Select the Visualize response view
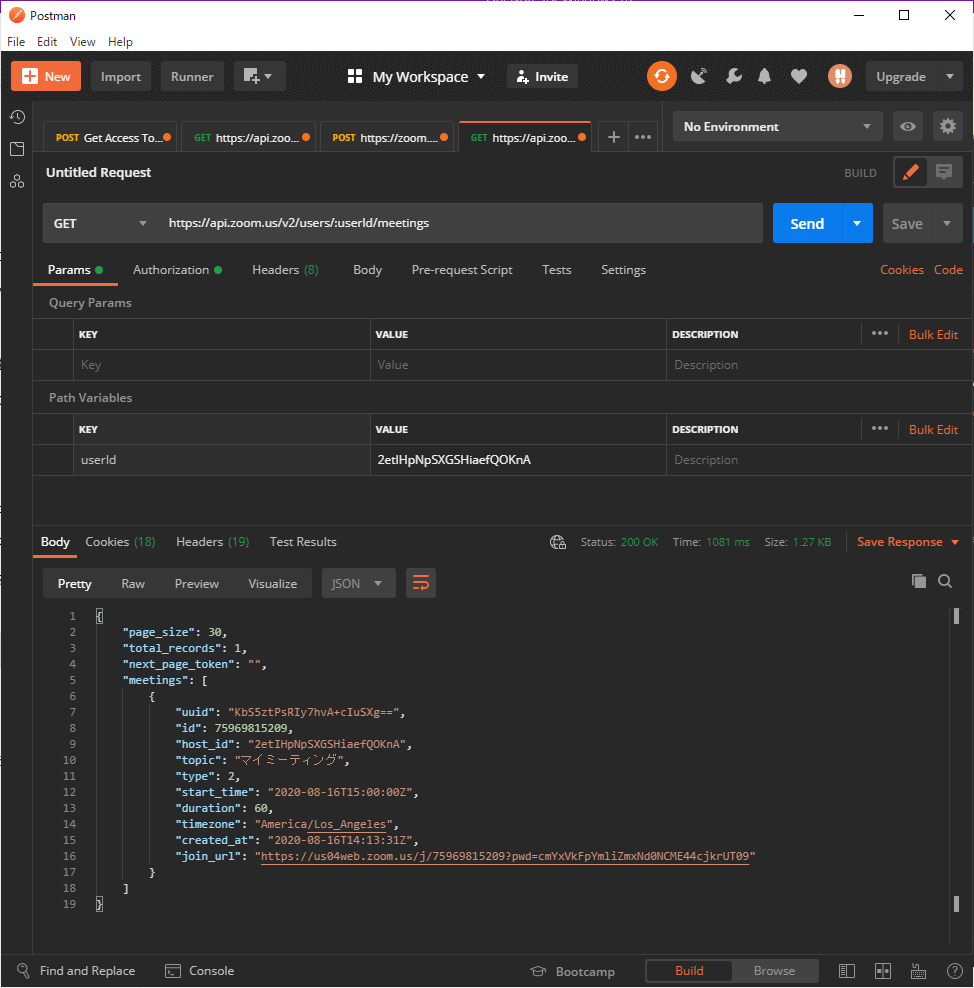Image resolution: width=974 pixels, height=988 pixels. [x=272, y=583]
